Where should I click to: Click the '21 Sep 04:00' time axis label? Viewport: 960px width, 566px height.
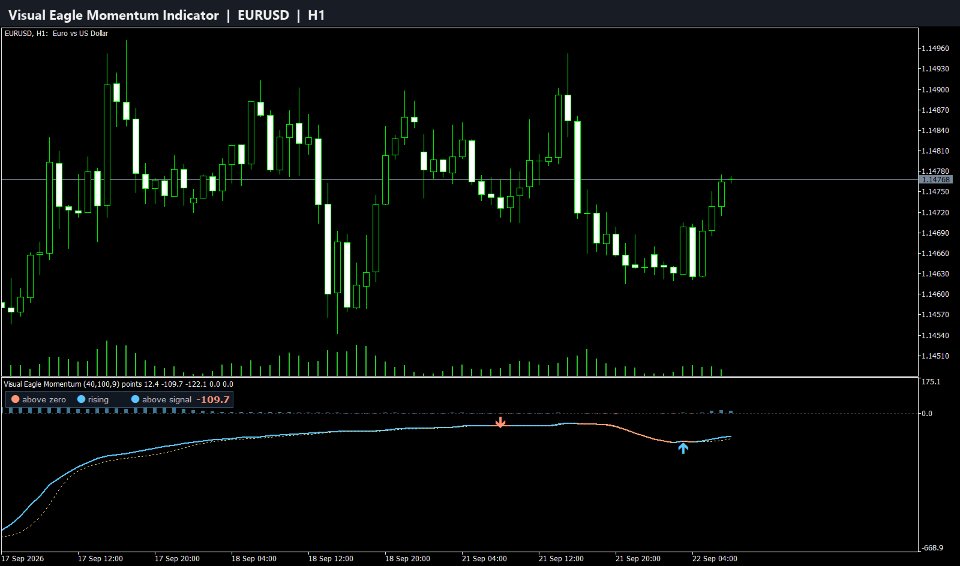tap(484, 559)
